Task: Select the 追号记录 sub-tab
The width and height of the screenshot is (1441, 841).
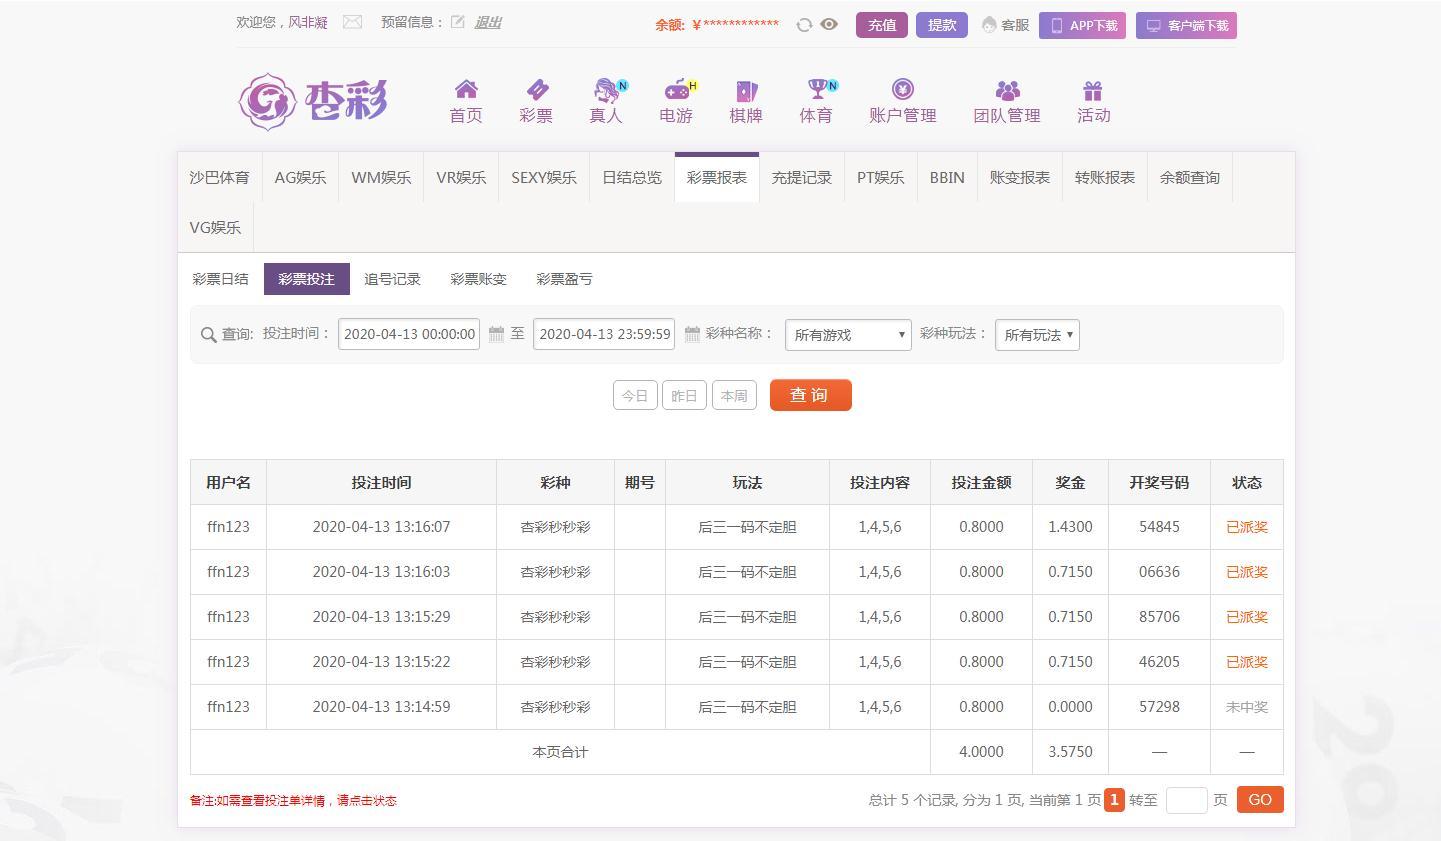Action: pyautogui.click(x=392, y=279)
